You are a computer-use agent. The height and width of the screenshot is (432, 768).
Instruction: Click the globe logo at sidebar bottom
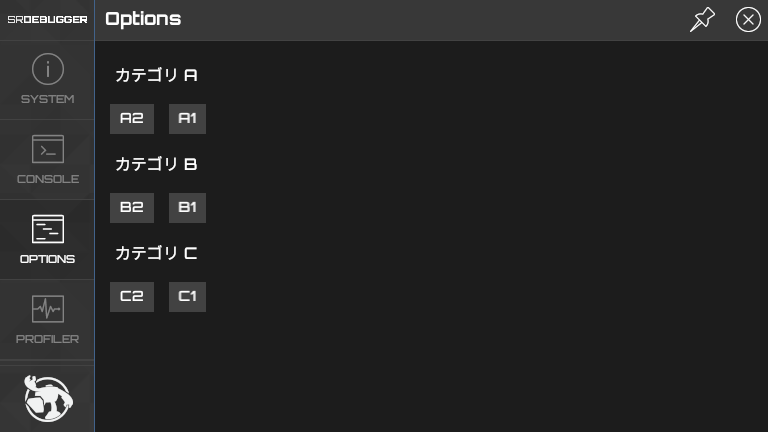click(x=47, y=398)
